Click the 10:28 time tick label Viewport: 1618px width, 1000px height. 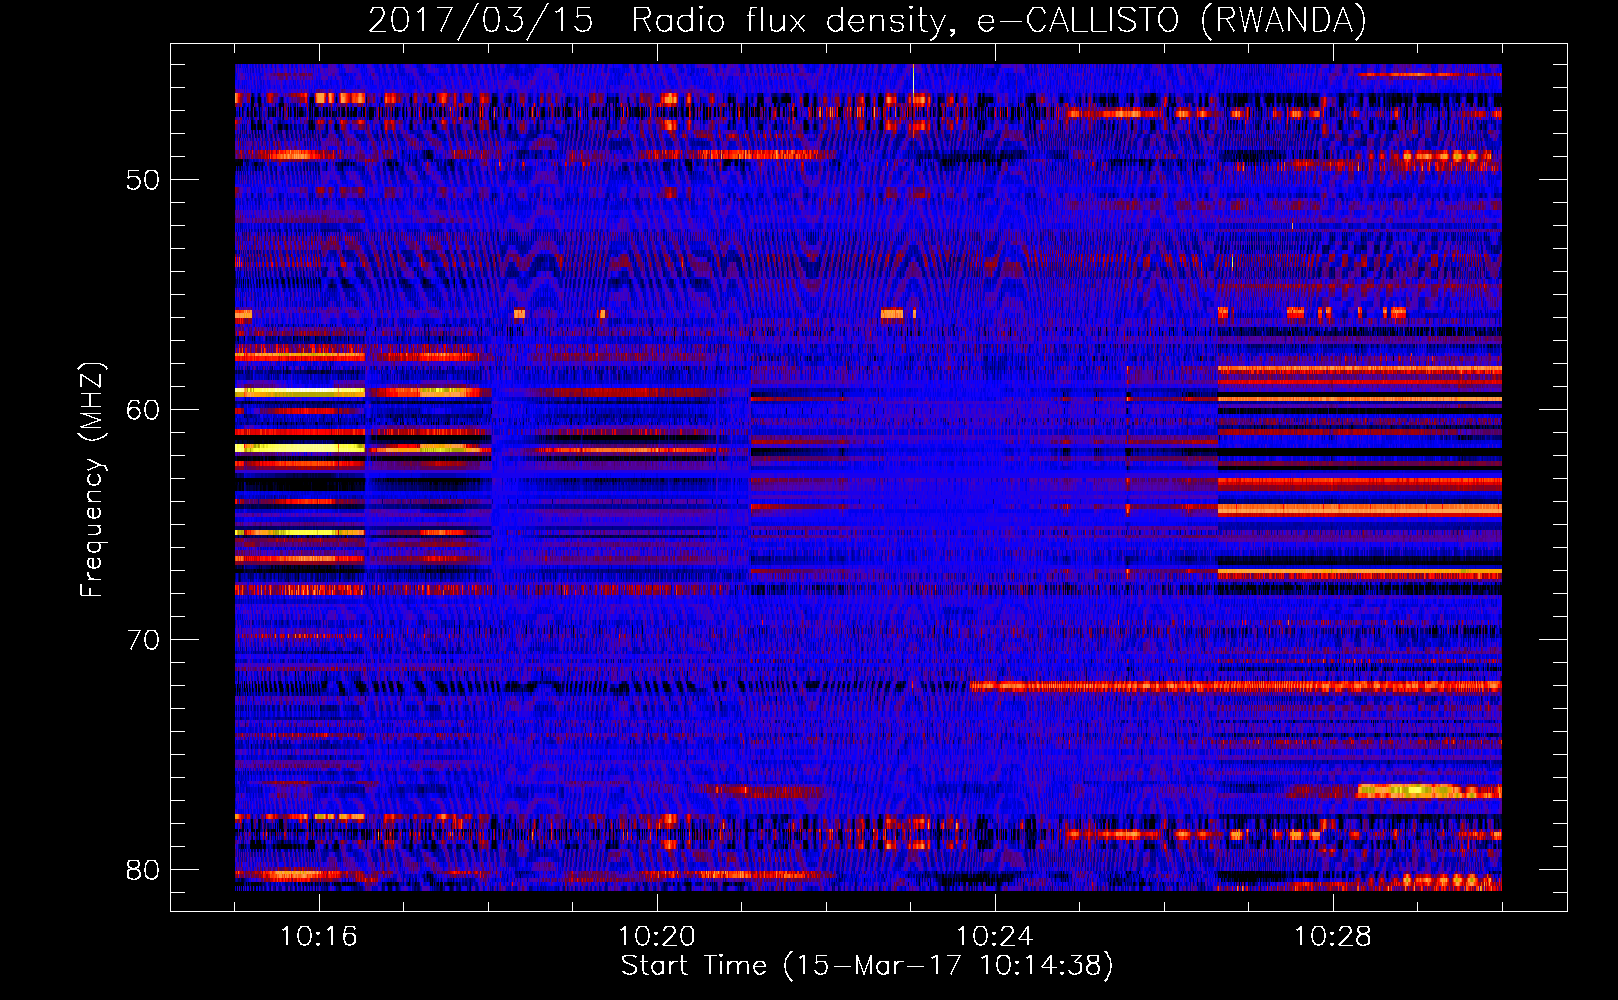pos(1333,937)
